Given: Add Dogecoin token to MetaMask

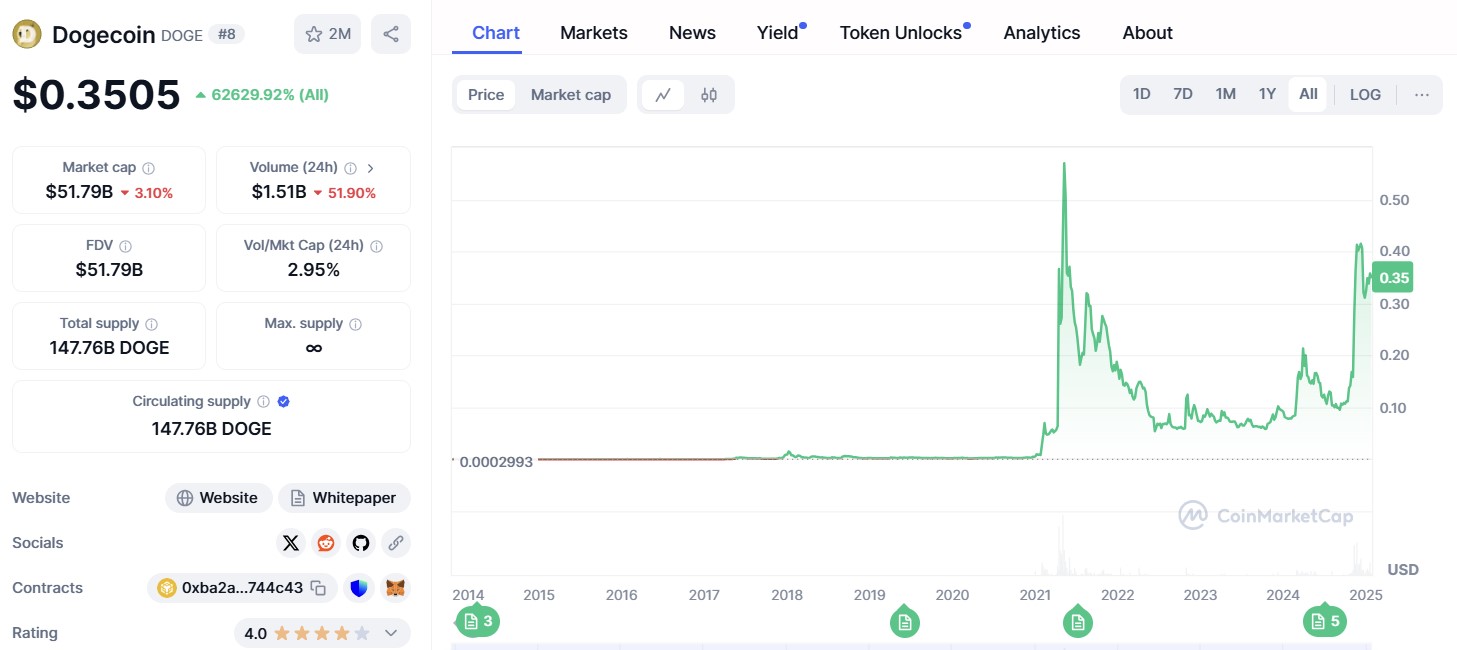Looking at the screenshot, I should (395, 588).
